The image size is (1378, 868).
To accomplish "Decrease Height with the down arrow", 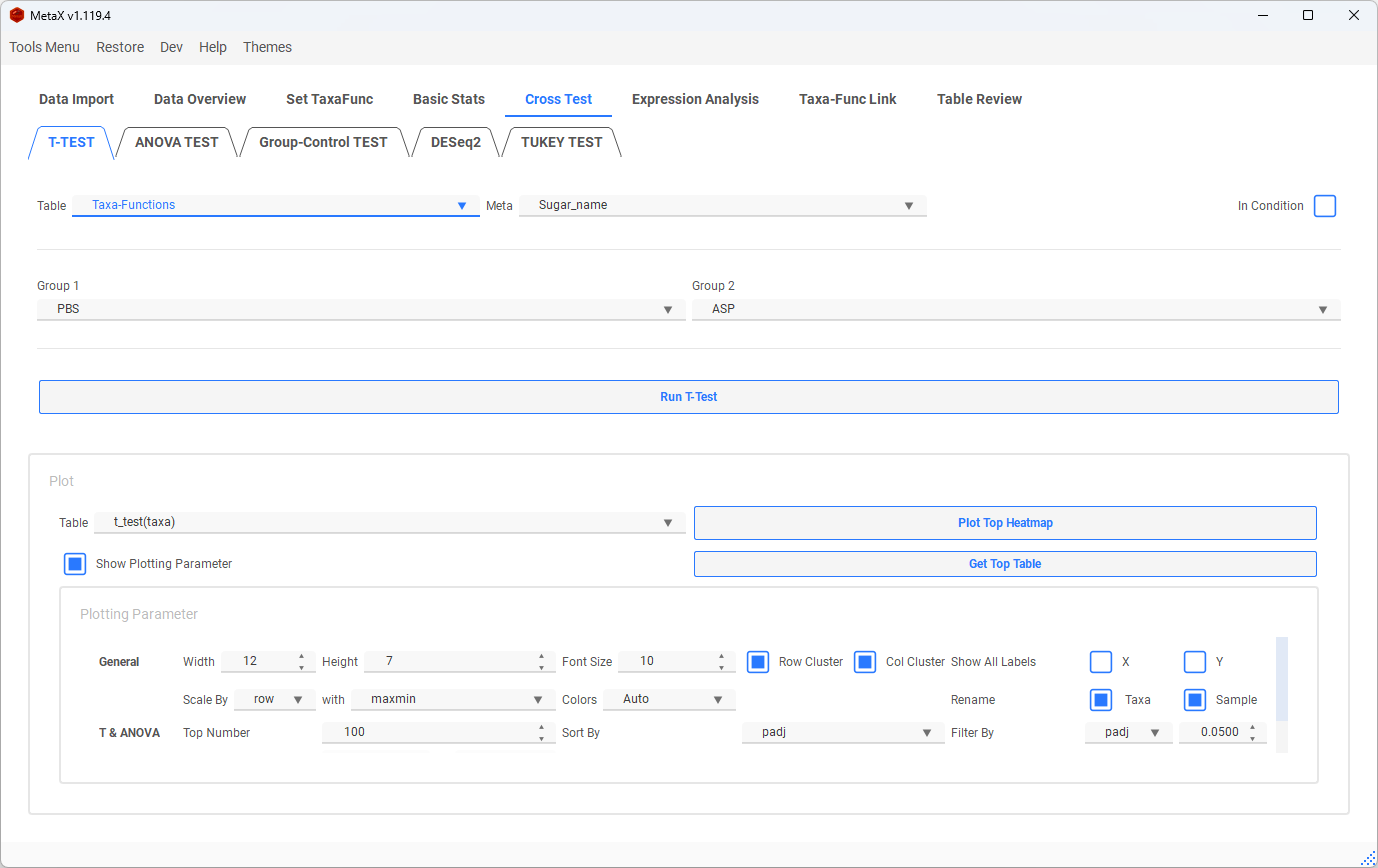I will tap(541, 667).
